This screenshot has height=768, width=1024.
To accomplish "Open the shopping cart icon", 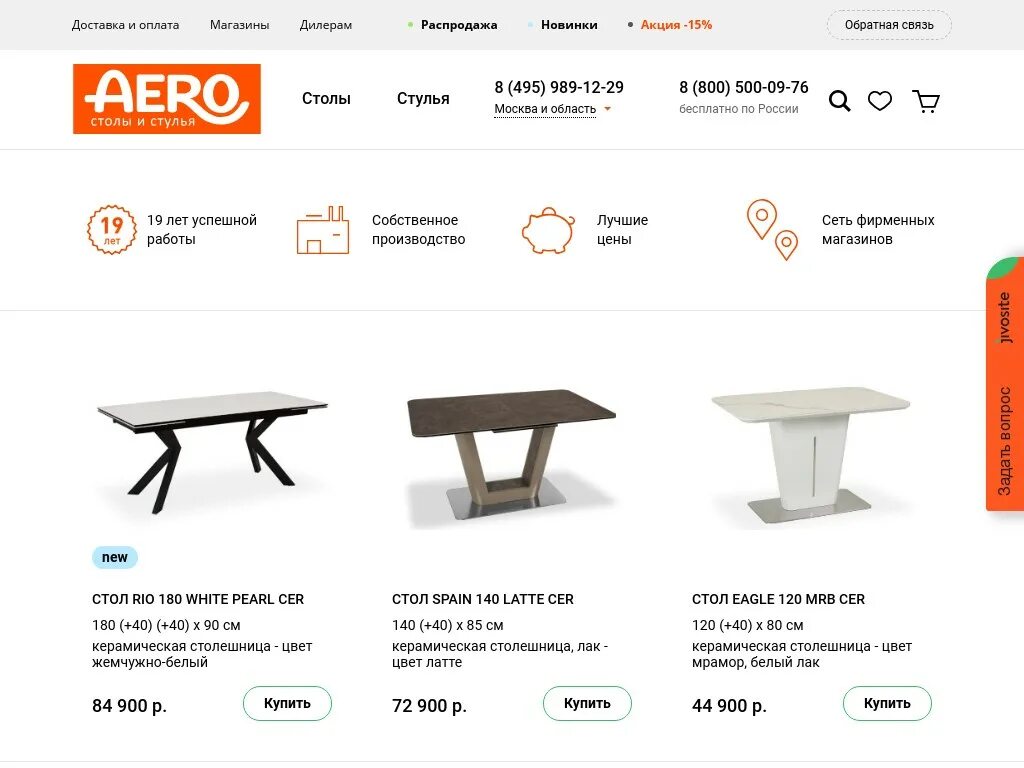I will click(926, 101).
